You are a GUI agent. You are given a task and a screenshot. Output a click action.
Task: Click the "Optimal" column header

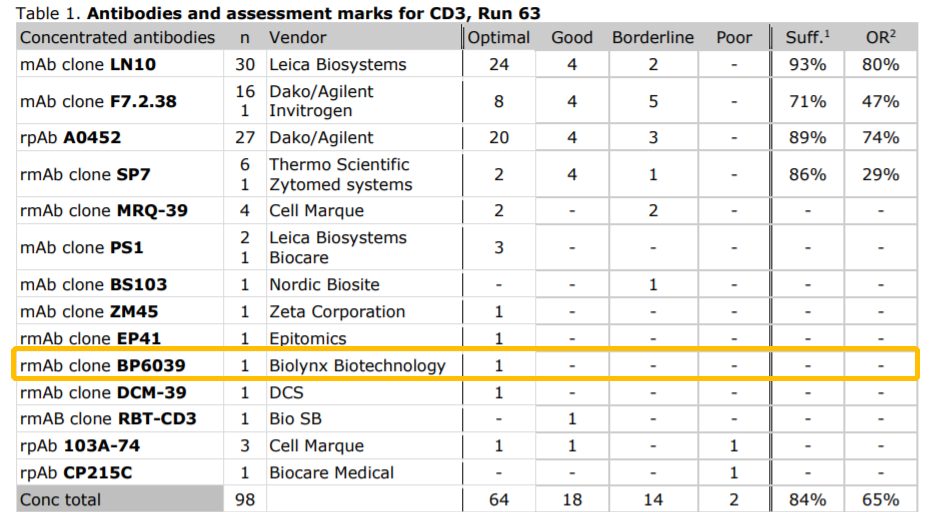coord(499,37)
